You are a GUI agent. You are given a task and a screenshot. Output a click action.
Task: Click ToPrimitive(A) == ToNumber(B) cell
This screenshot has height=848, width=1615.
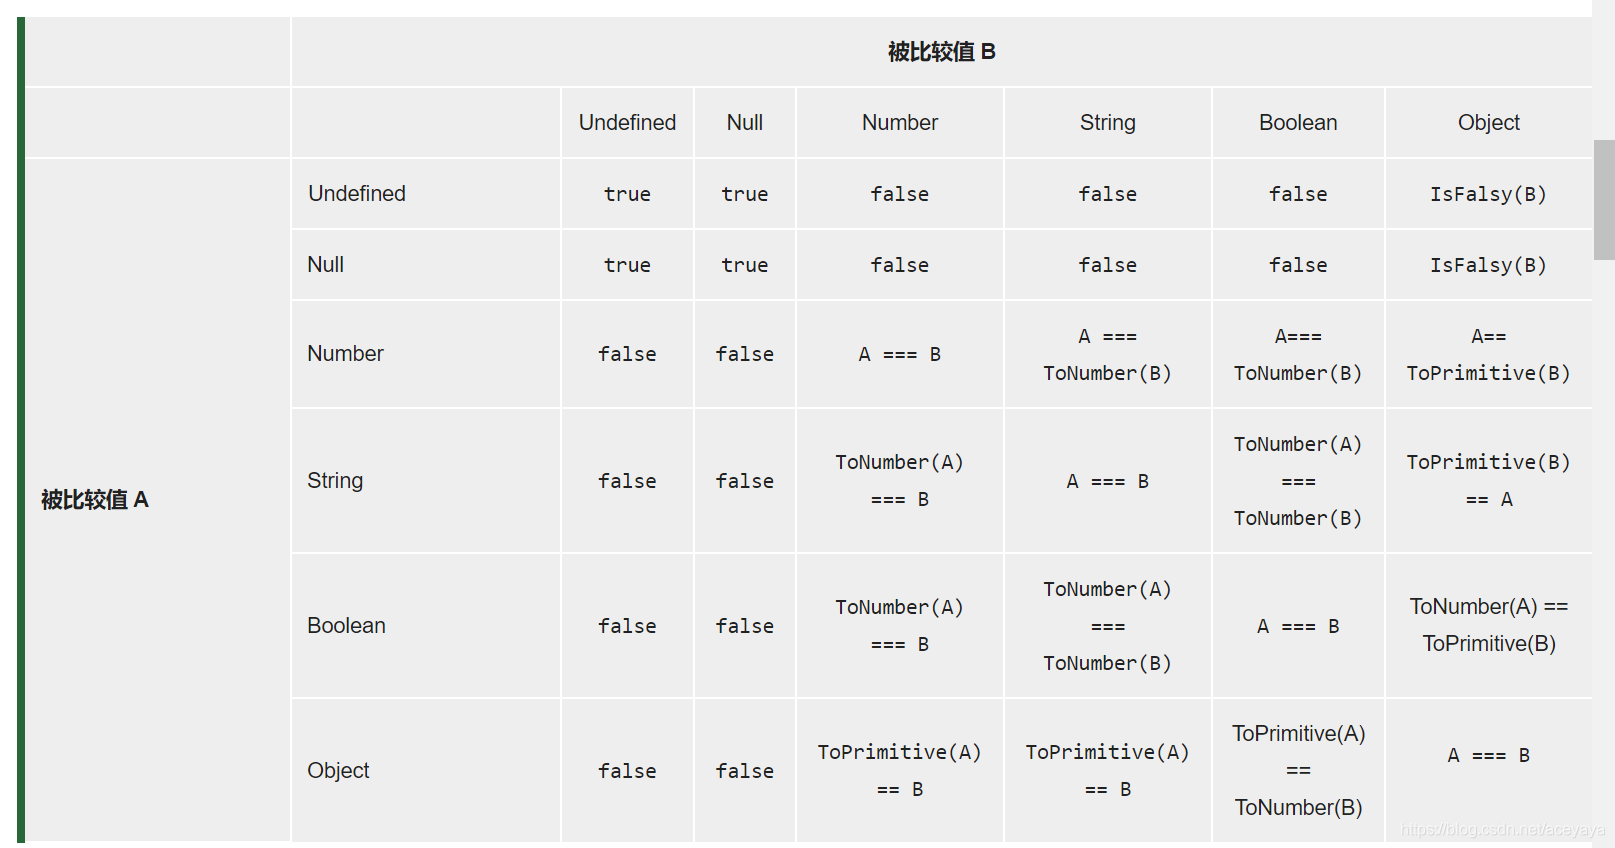1298,771
